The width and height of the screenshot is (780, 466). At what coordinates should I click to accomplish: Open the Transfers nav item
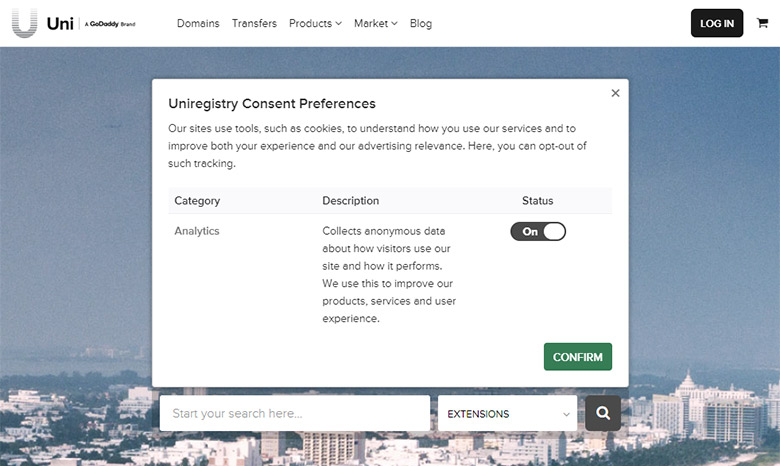coord(254,23)
